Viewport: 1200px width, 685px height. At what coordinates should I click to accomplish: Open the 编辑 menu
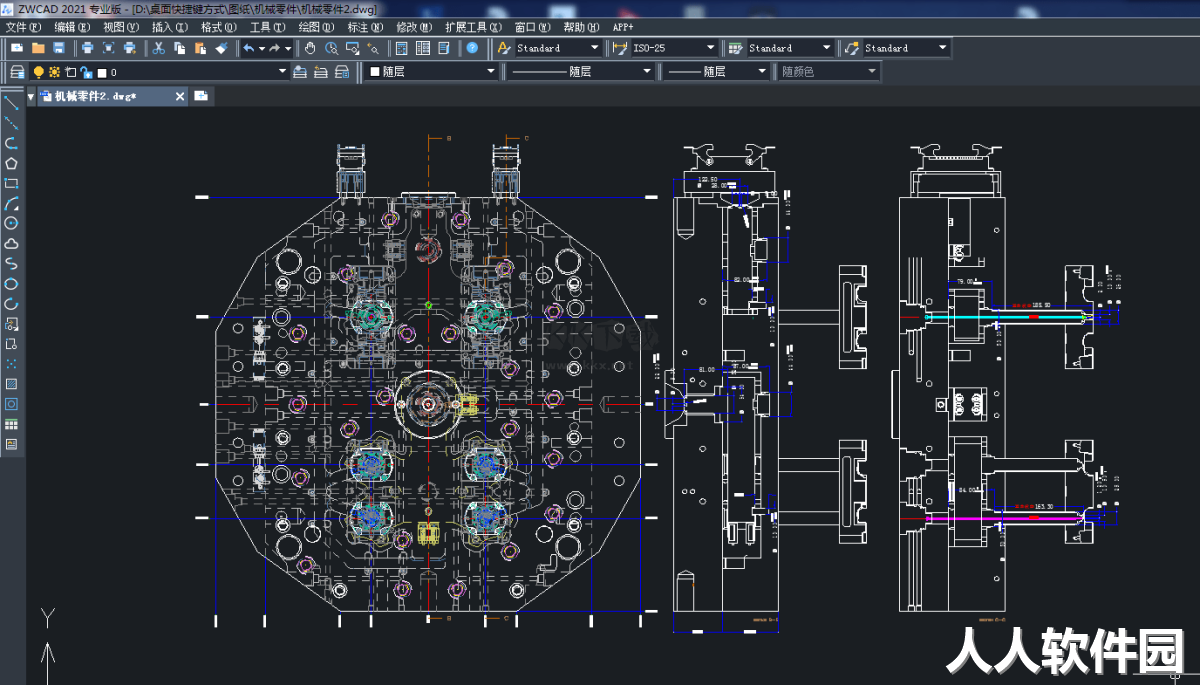tap(71, 27)
